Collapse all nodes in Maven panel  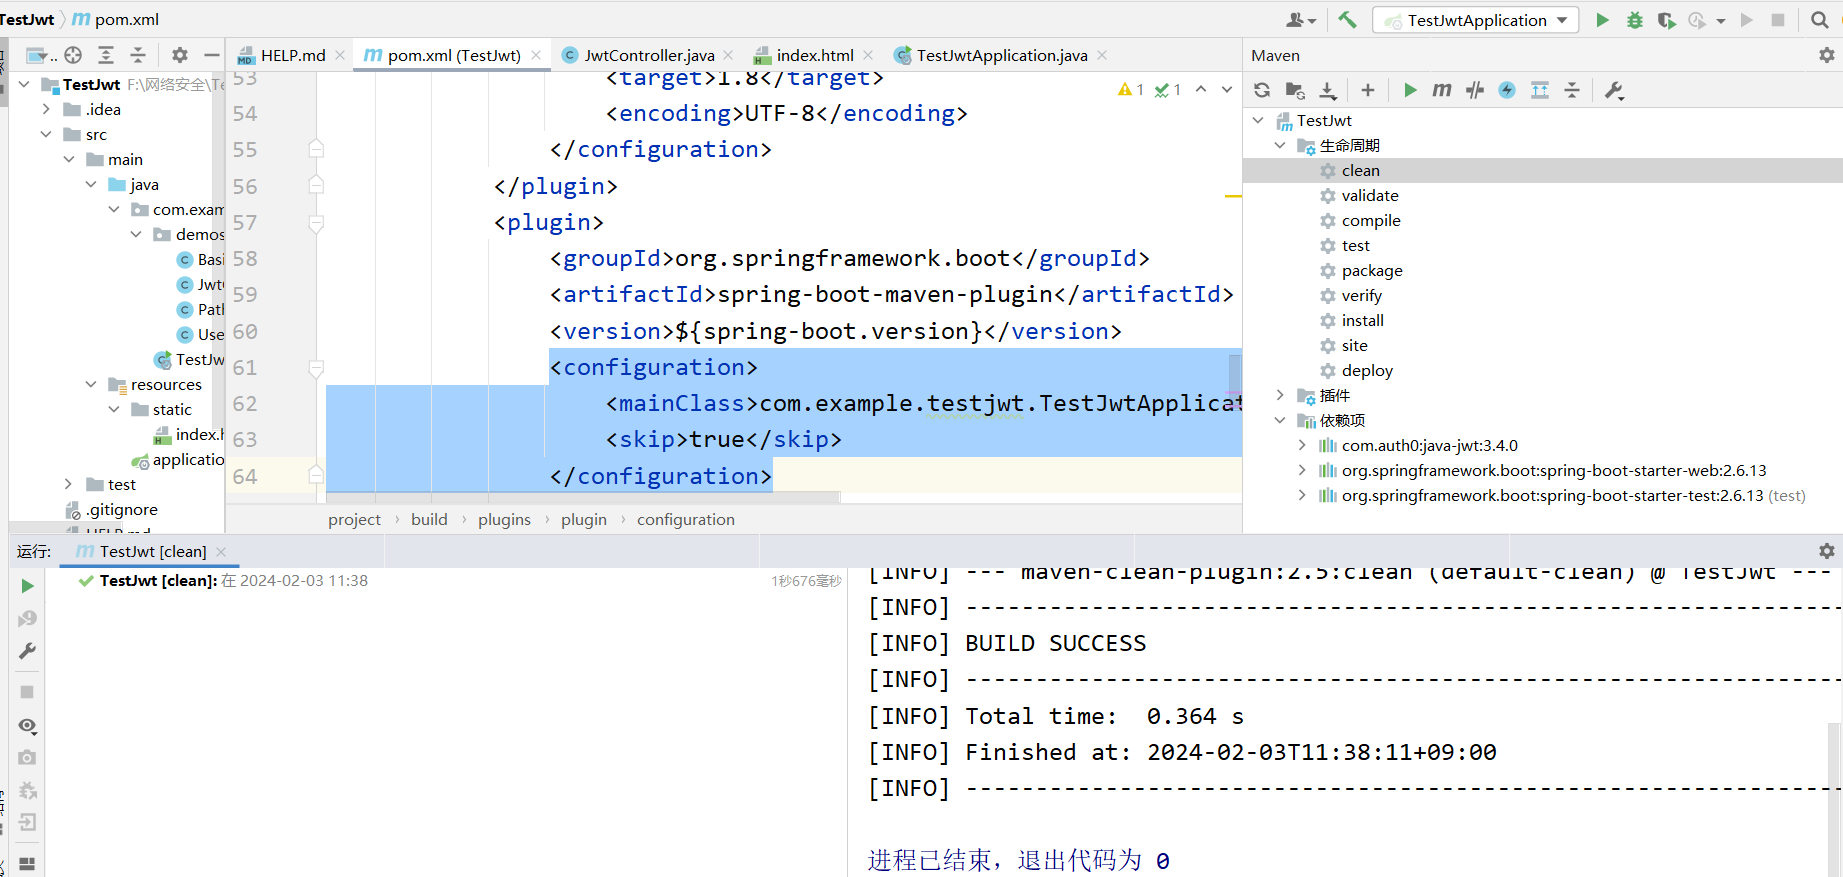1572,90
